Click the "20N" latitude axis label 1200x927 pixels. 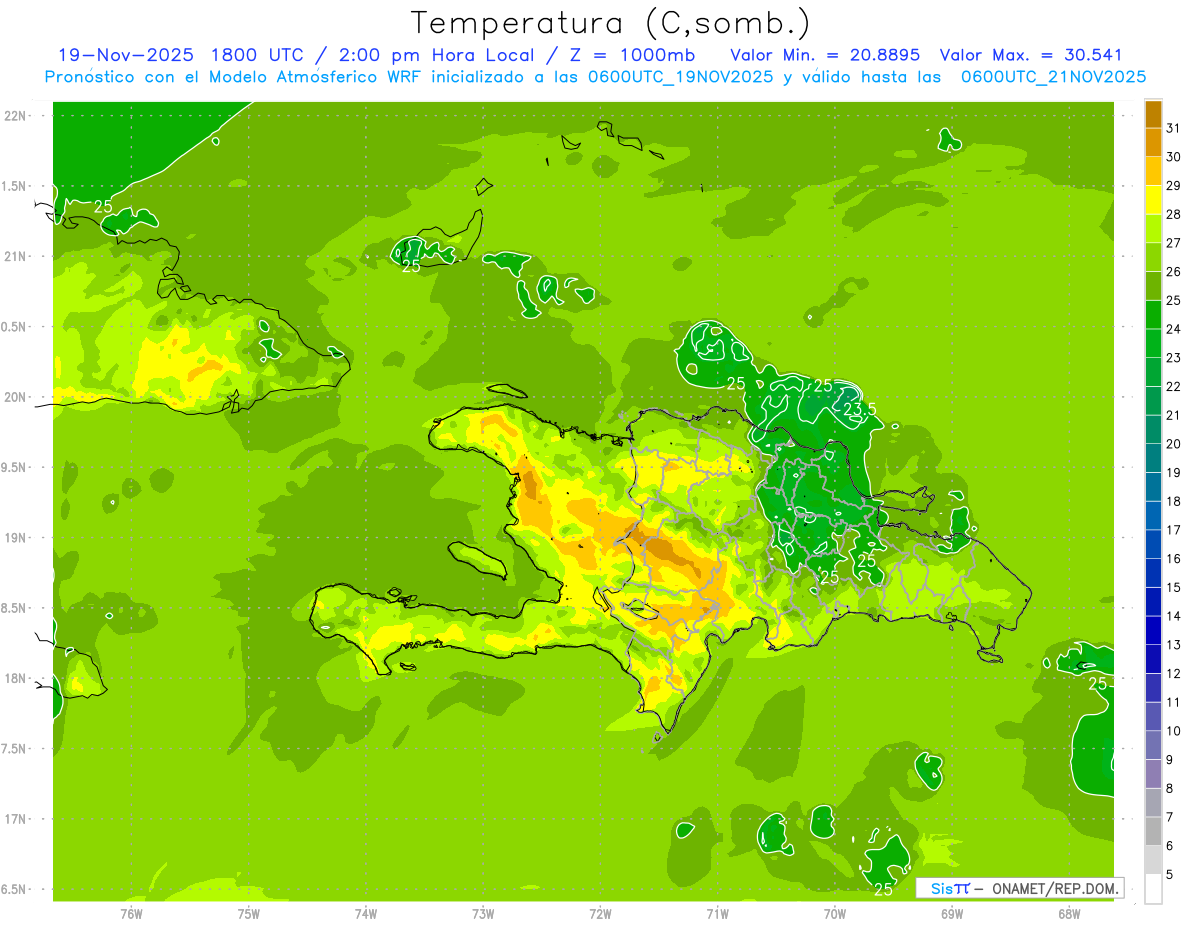14,398
